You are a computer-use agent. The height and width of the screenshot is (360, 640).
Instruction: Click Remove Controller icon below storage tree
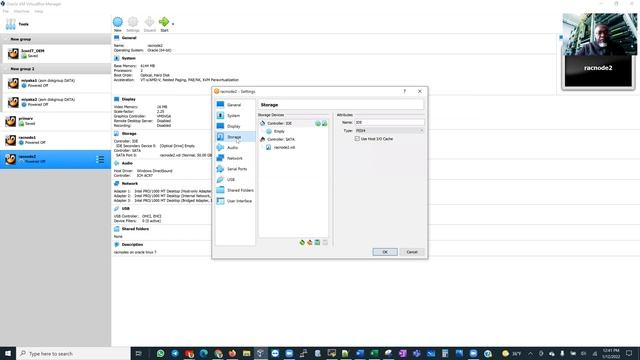pyautogui.click(x=310, y=242)
